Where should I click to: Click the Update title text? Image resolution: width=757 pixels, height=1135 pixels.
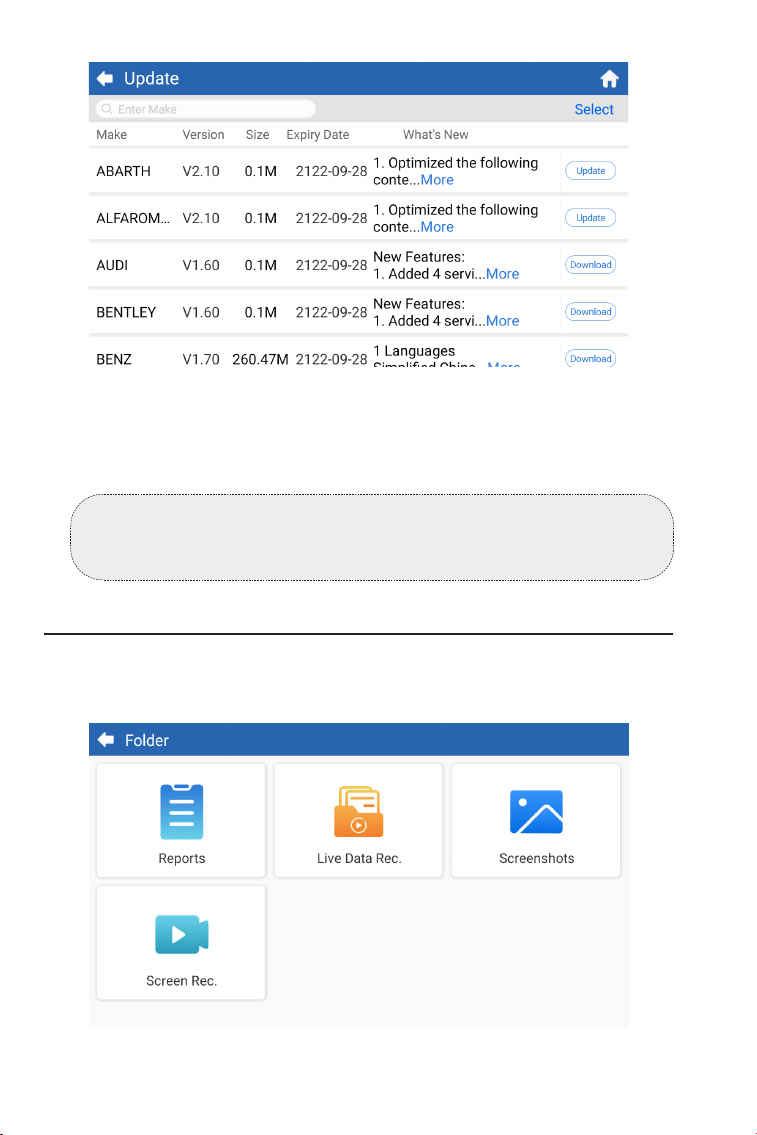coord(151,78)
